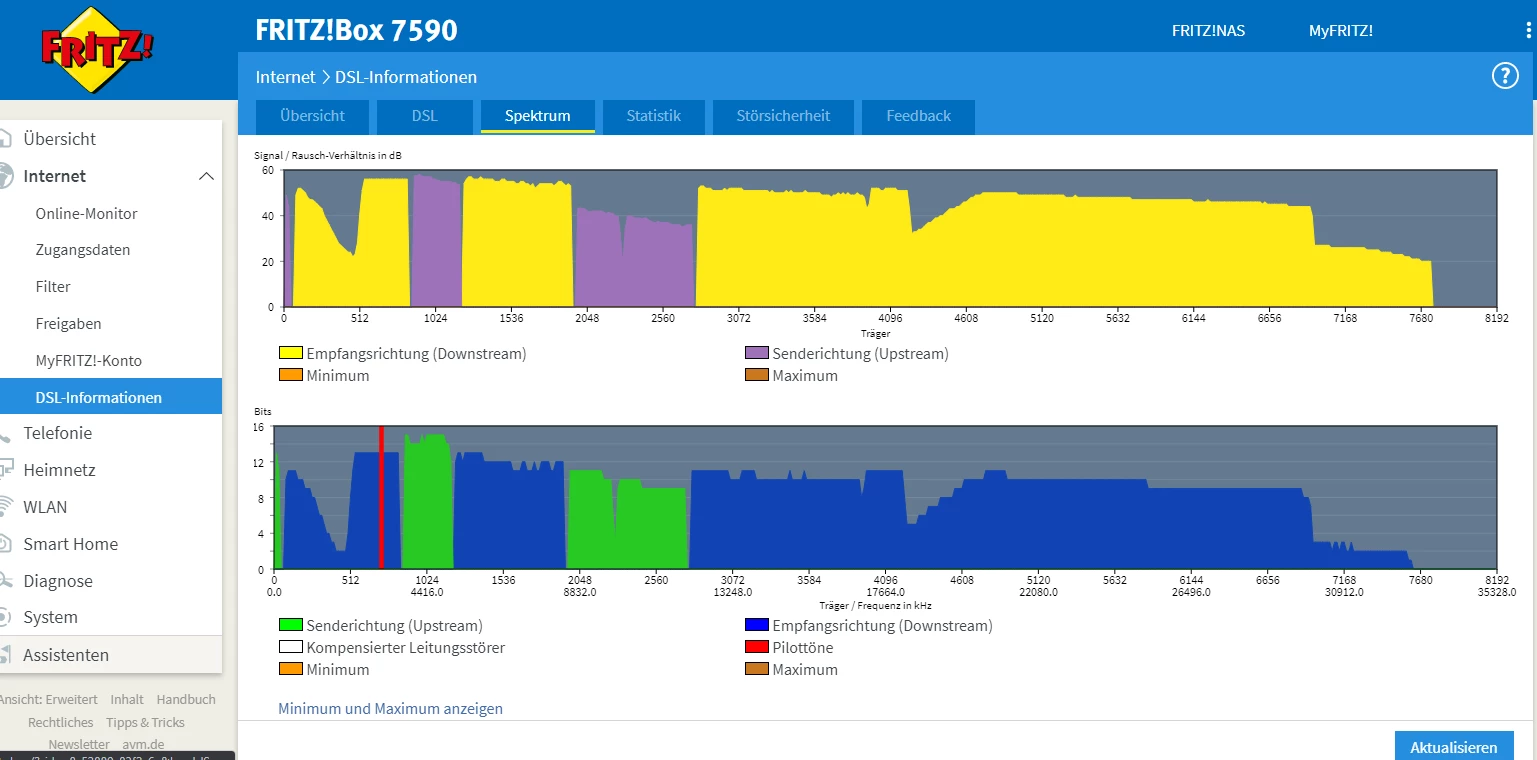Open the Smart Home menu

click(71, 544)
